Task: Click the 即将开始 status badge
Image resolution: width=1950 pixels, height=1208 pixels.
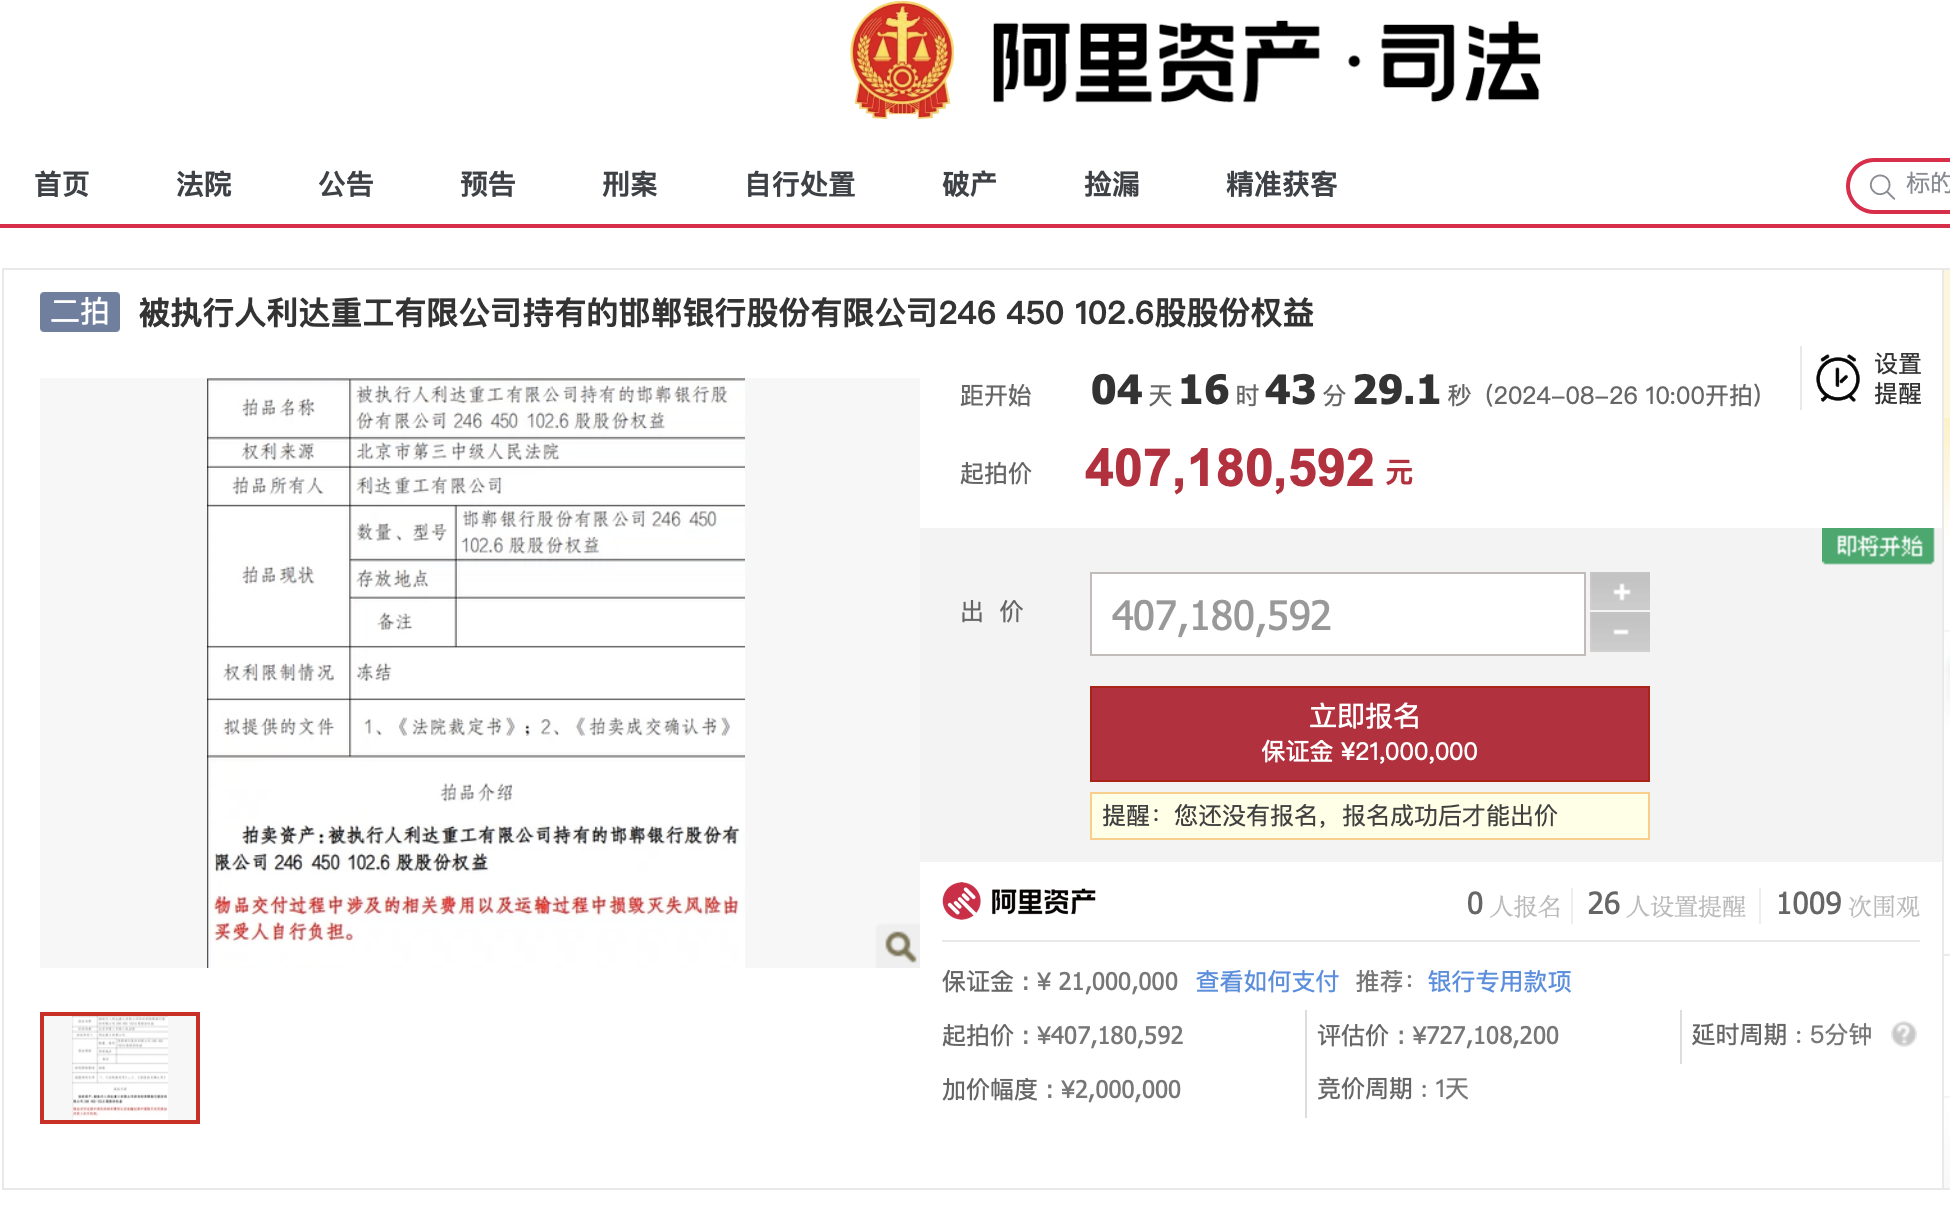Action: [1878, 546]
